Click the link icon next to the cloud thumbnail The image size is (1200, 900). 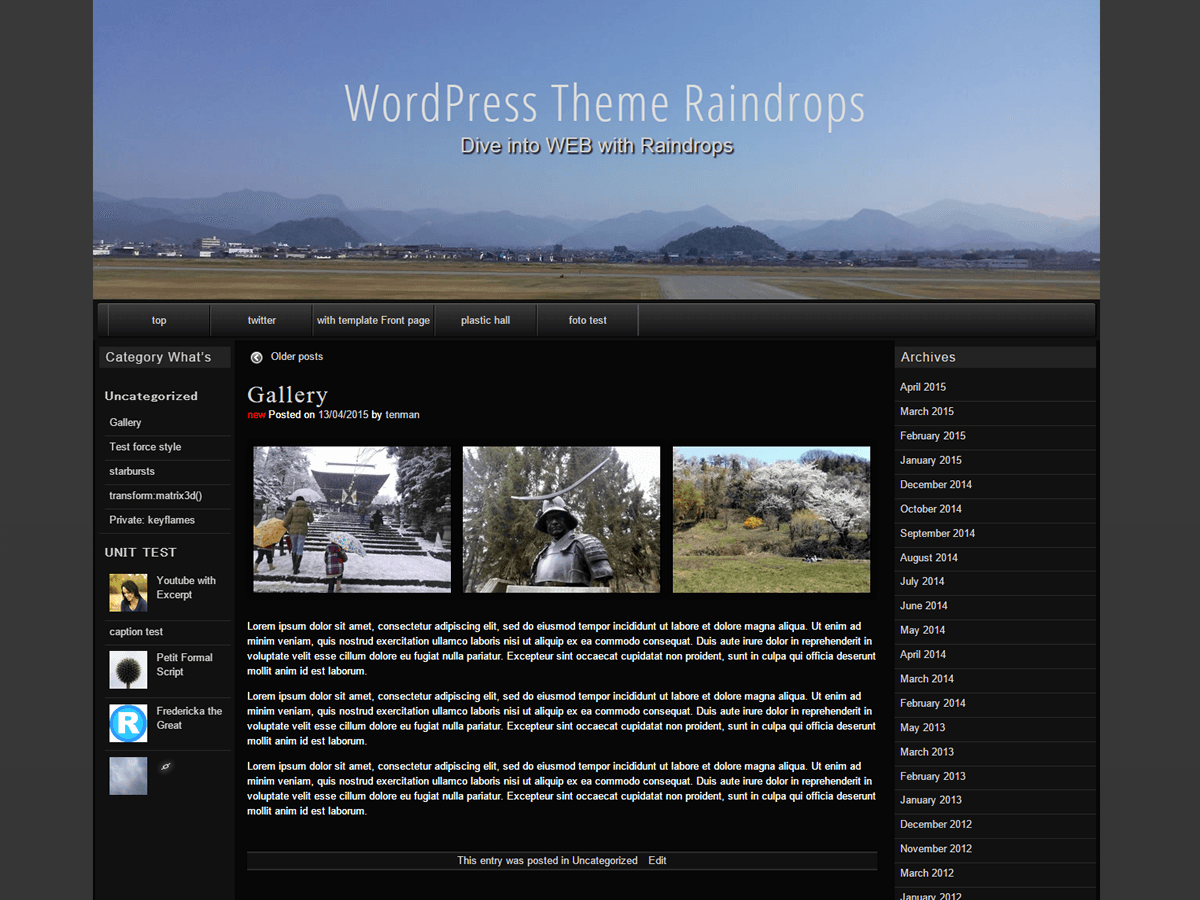click(166, 765)
